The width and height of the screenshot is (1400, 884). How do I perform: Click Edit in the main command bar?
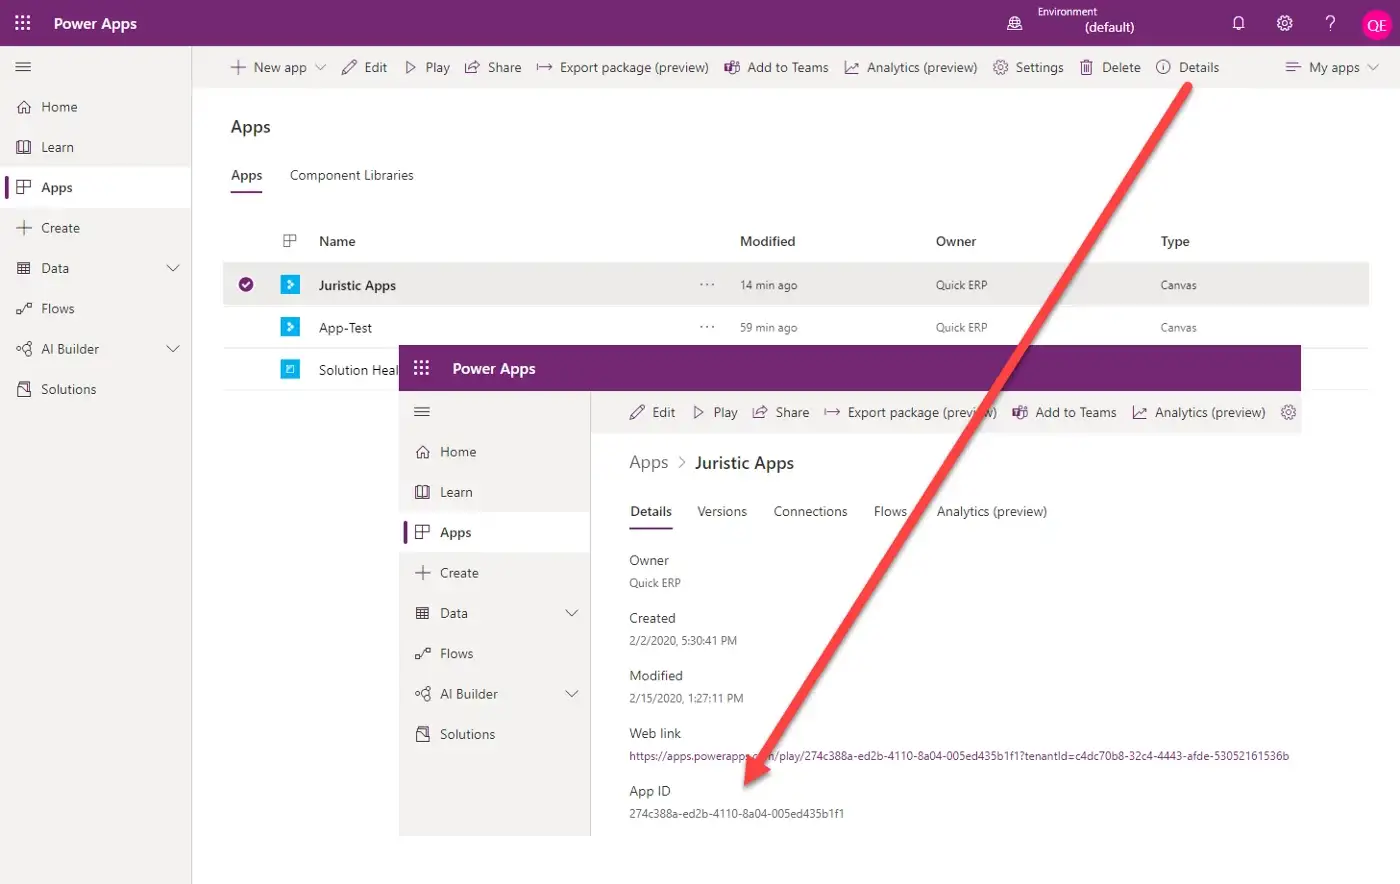(x=364, y=67)
